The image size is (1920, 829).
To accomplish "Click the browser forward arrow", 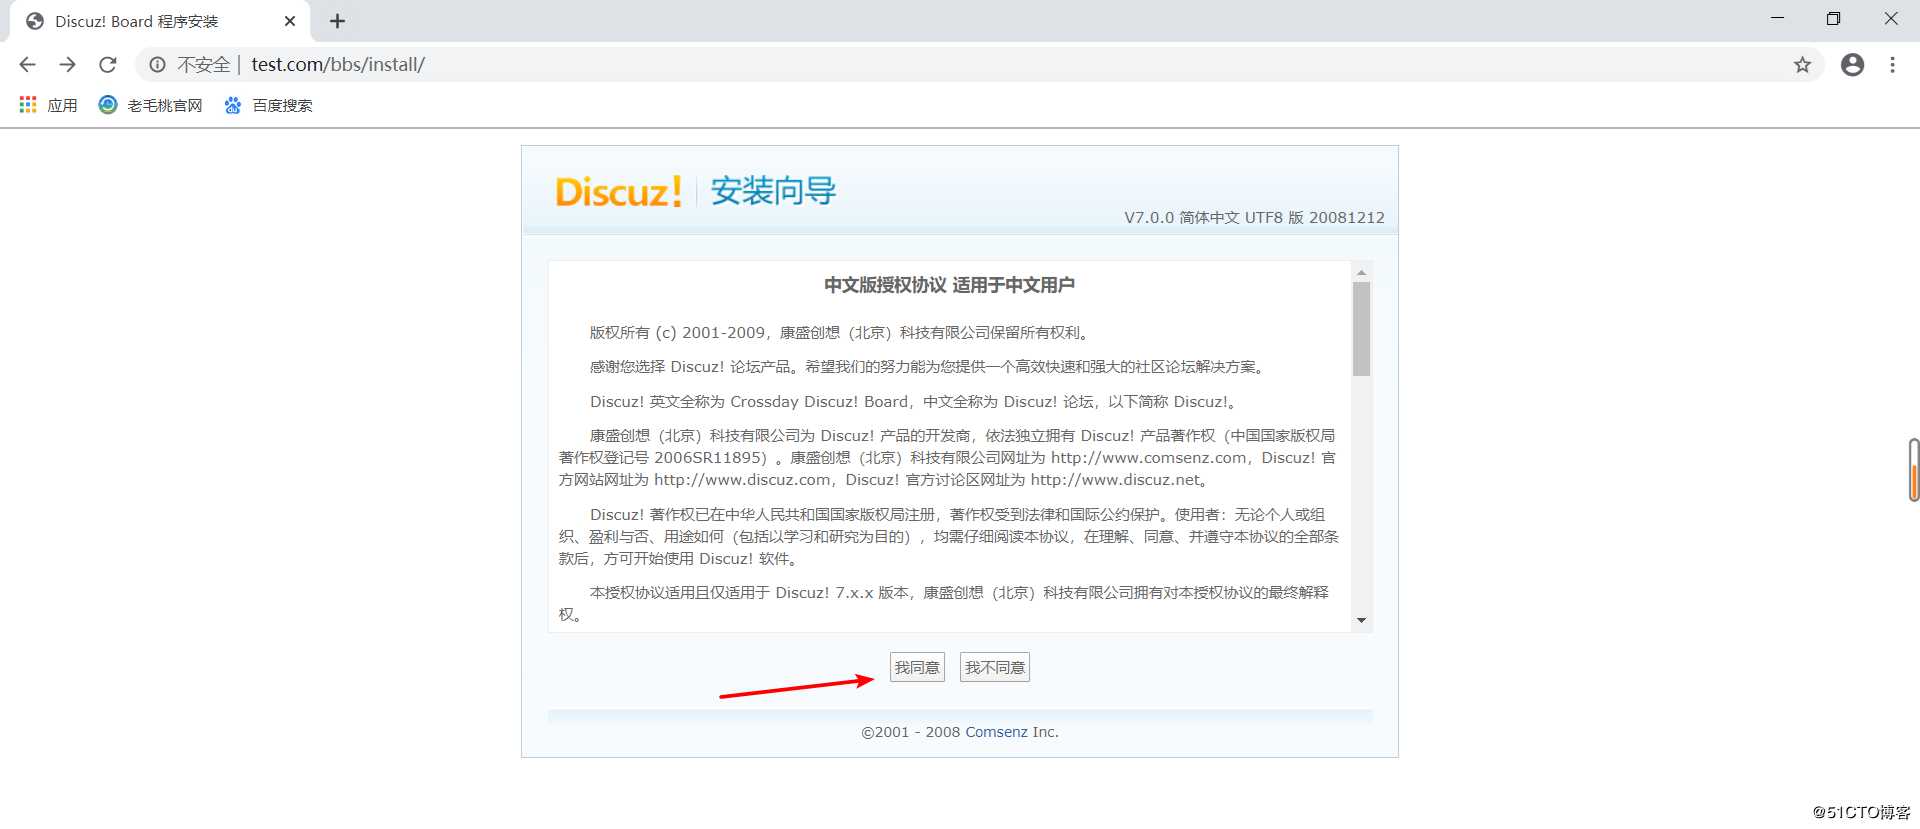I will coord(67,65).
